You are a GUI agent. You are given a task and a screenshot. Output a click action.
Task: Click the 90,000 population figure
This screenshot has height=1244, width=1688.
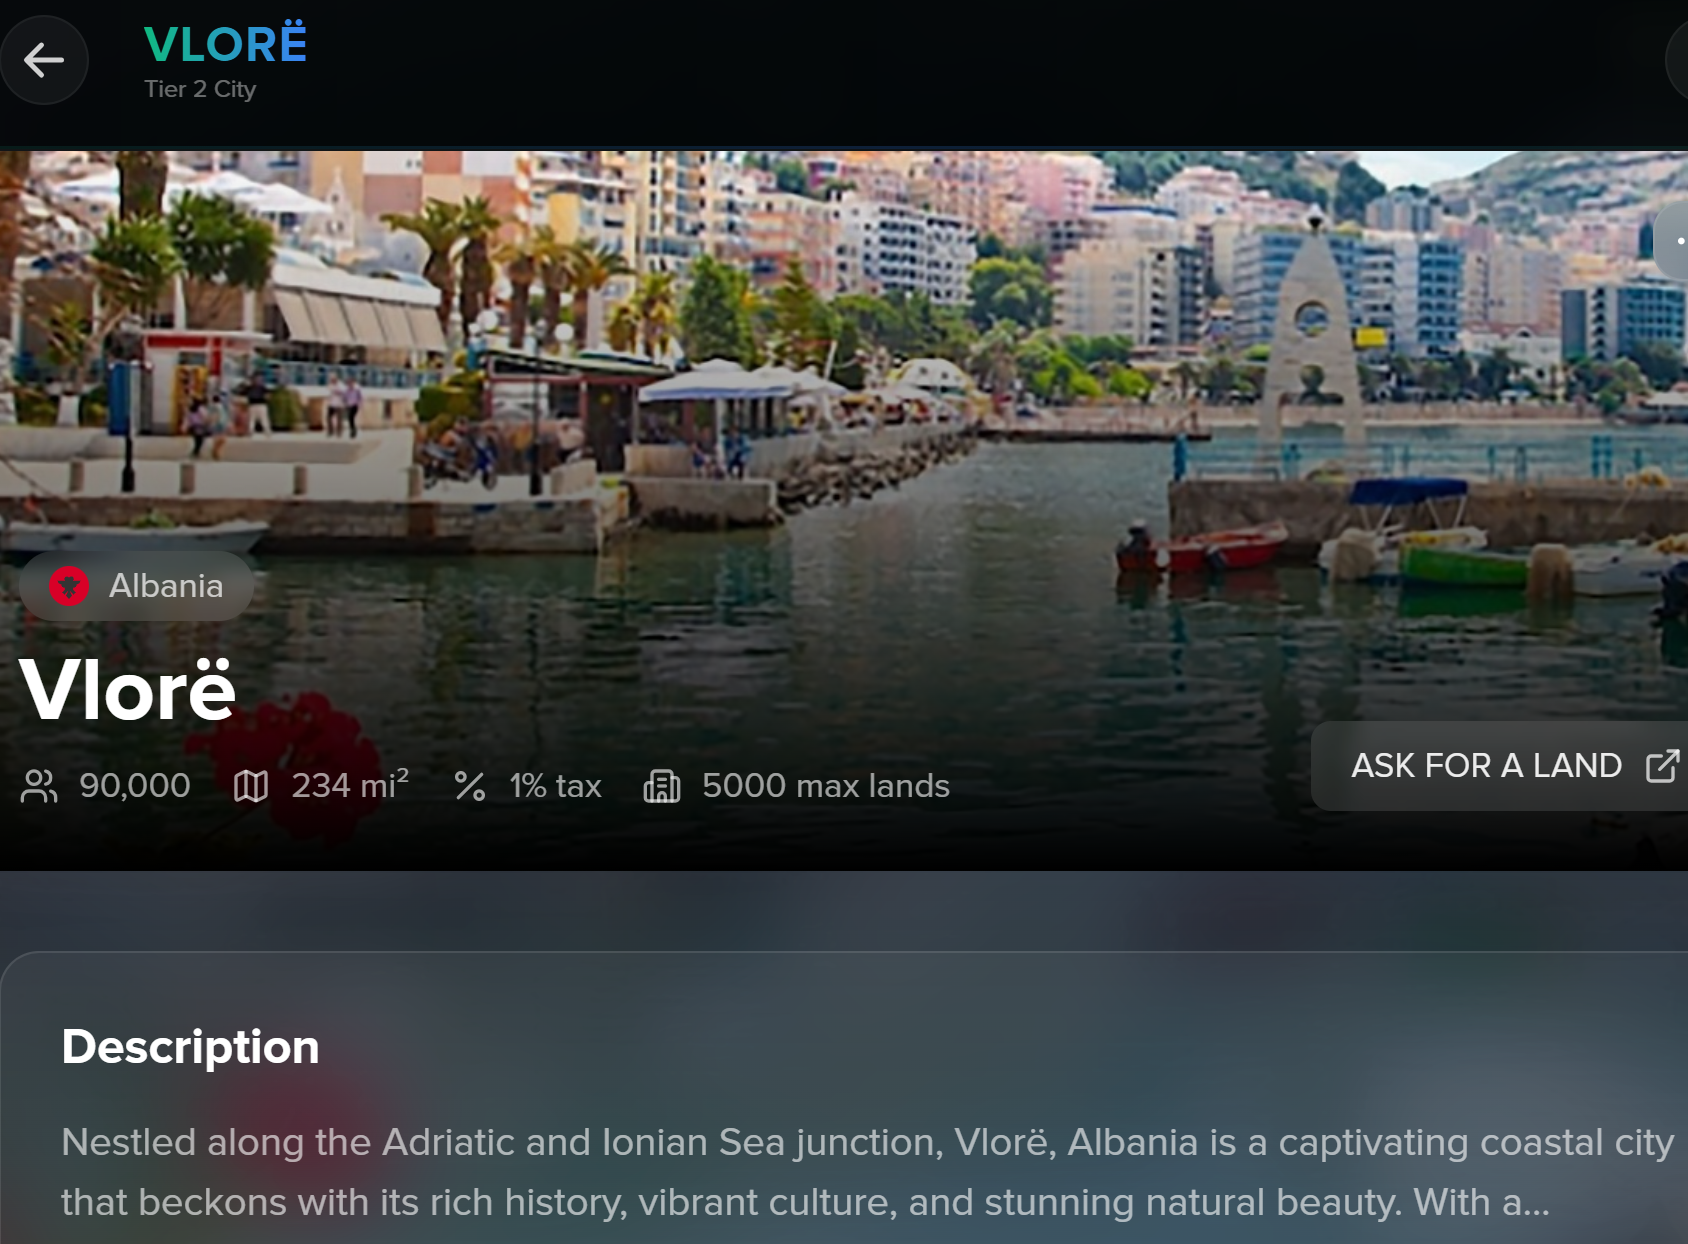[x=135, y=786]
